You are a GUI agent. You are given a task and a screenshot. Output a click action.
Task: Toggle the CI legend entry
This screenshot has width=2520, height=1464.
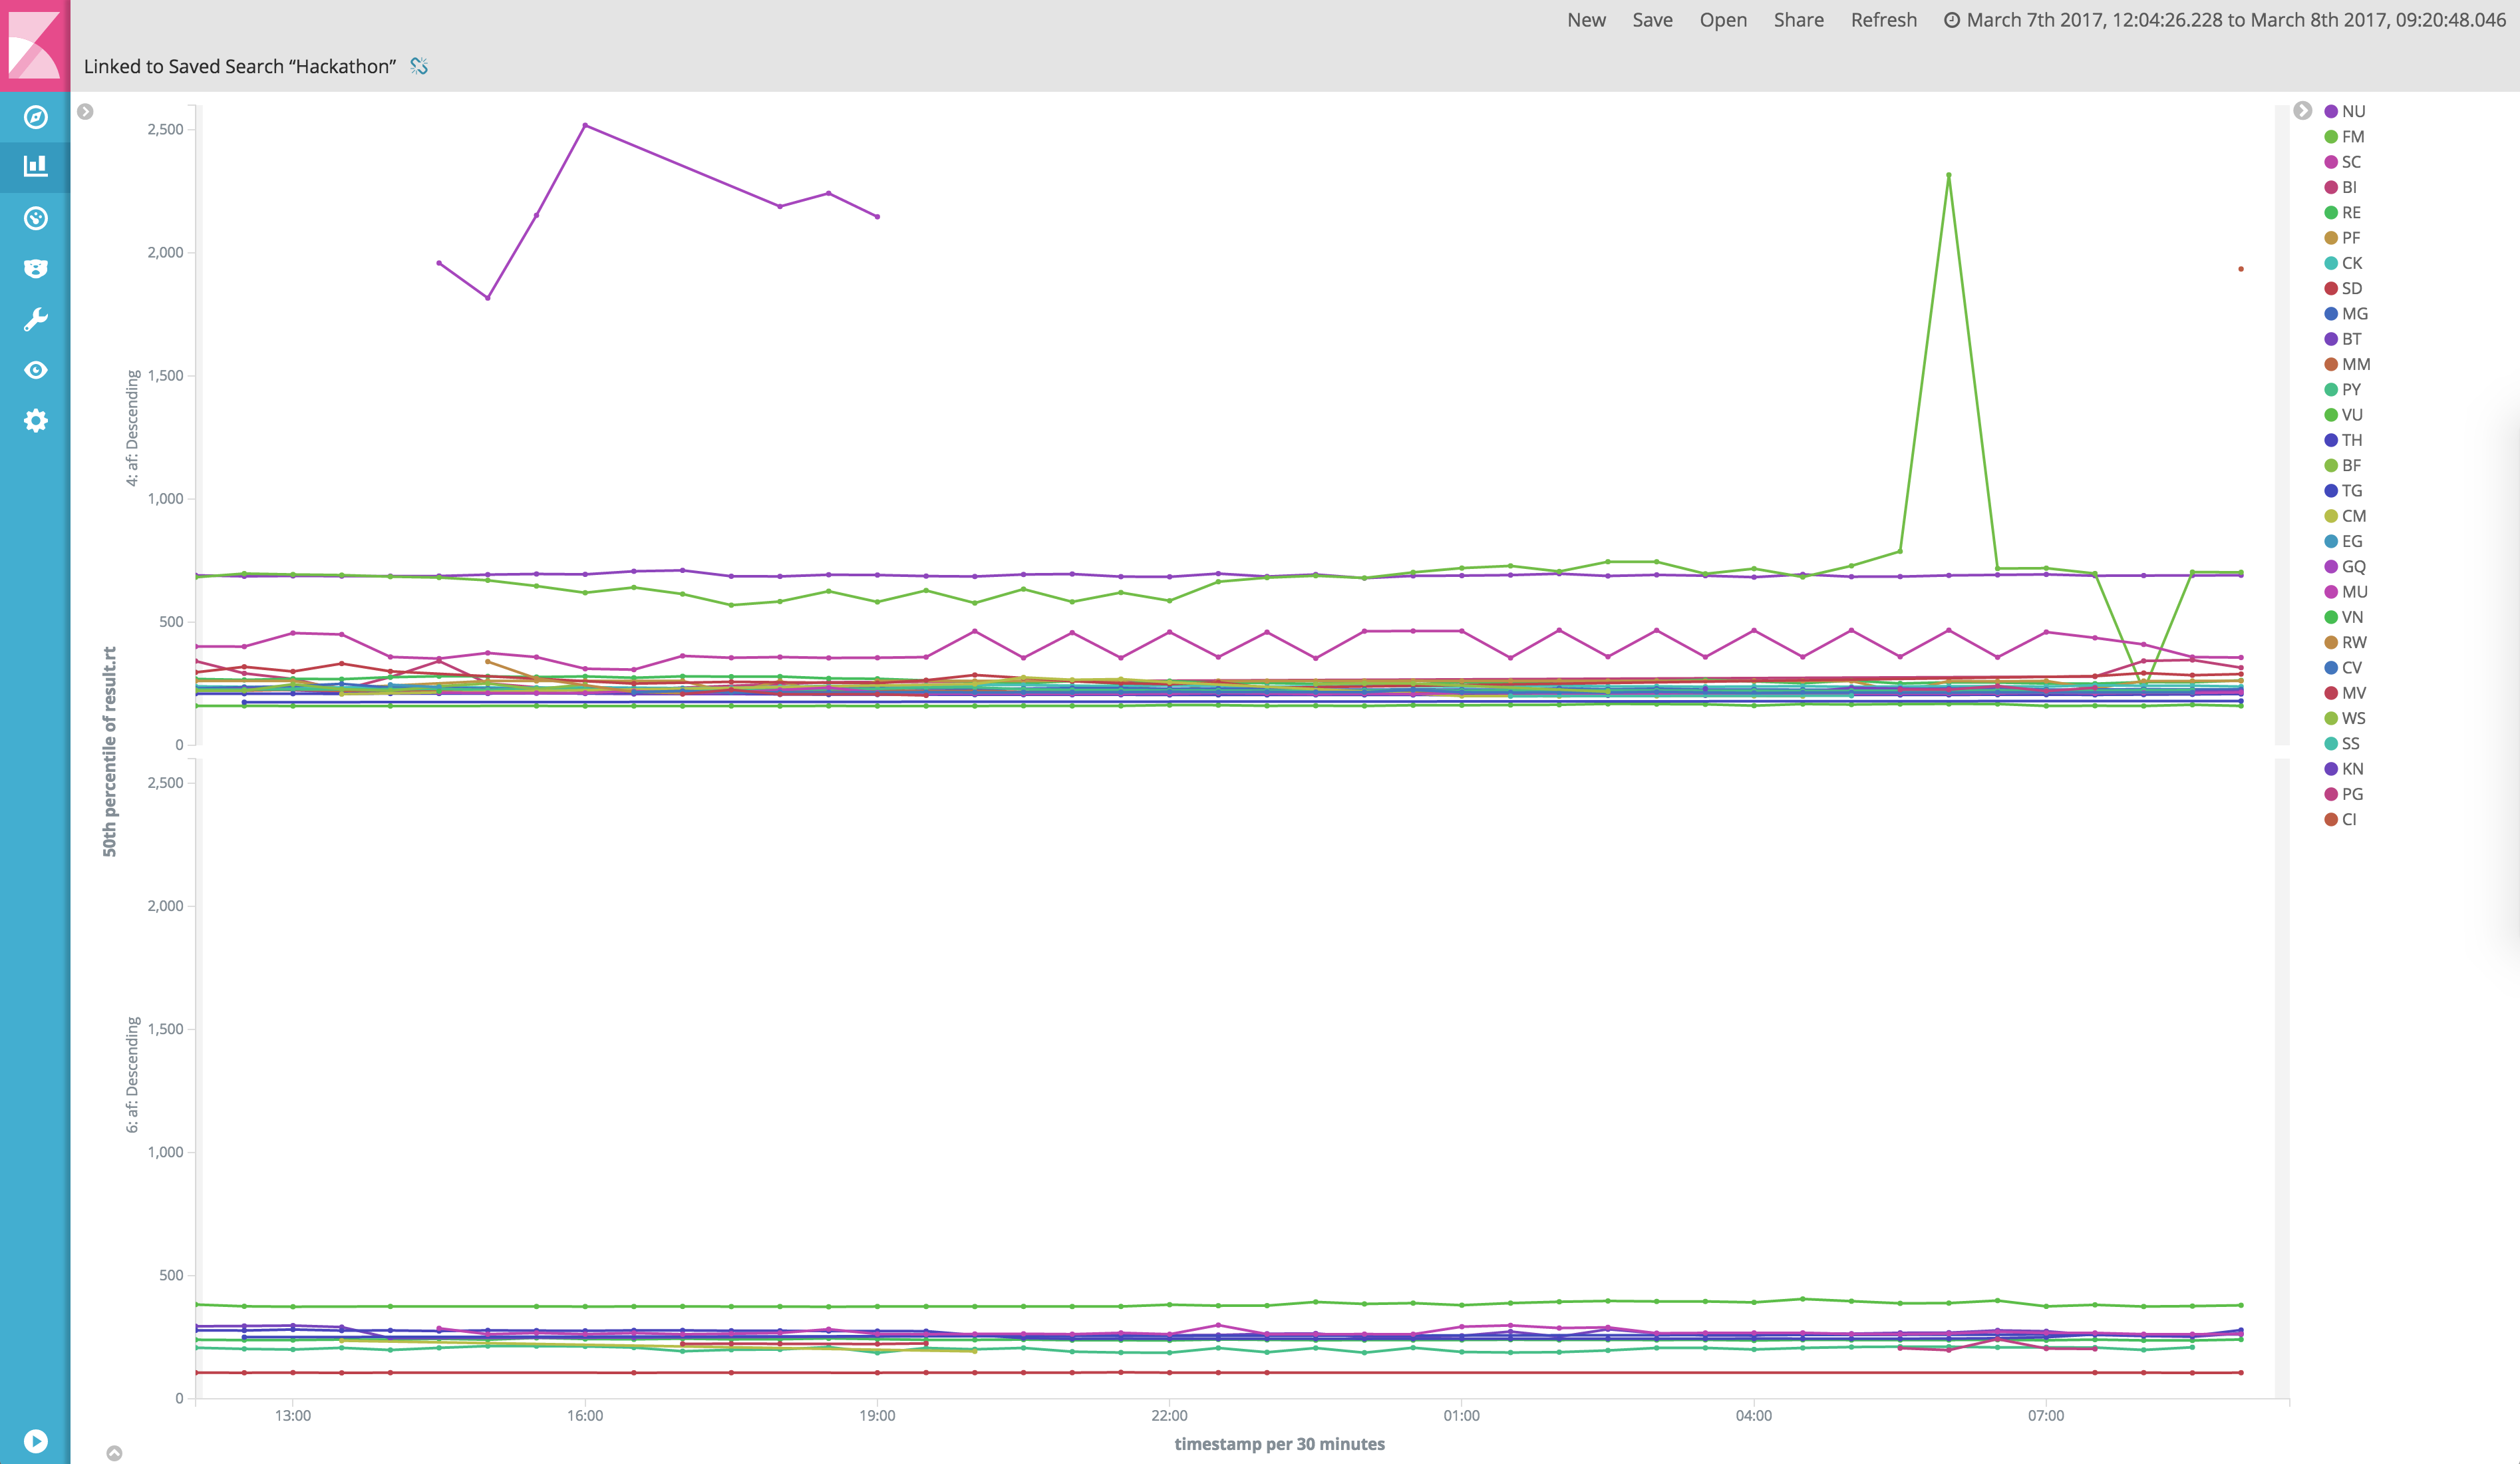tap(2348, 819)
